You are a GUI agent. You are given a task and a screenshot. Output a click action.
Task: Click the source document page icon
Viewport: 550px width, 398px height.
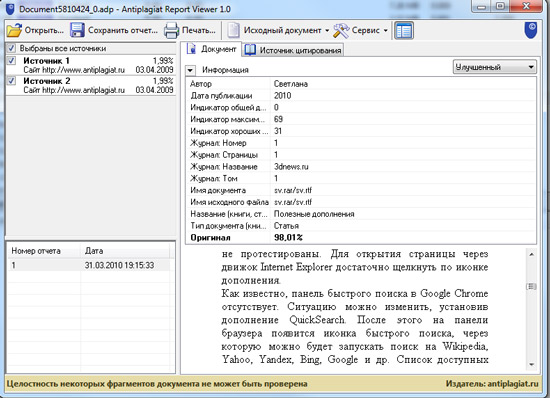click(x=233, y=31)
